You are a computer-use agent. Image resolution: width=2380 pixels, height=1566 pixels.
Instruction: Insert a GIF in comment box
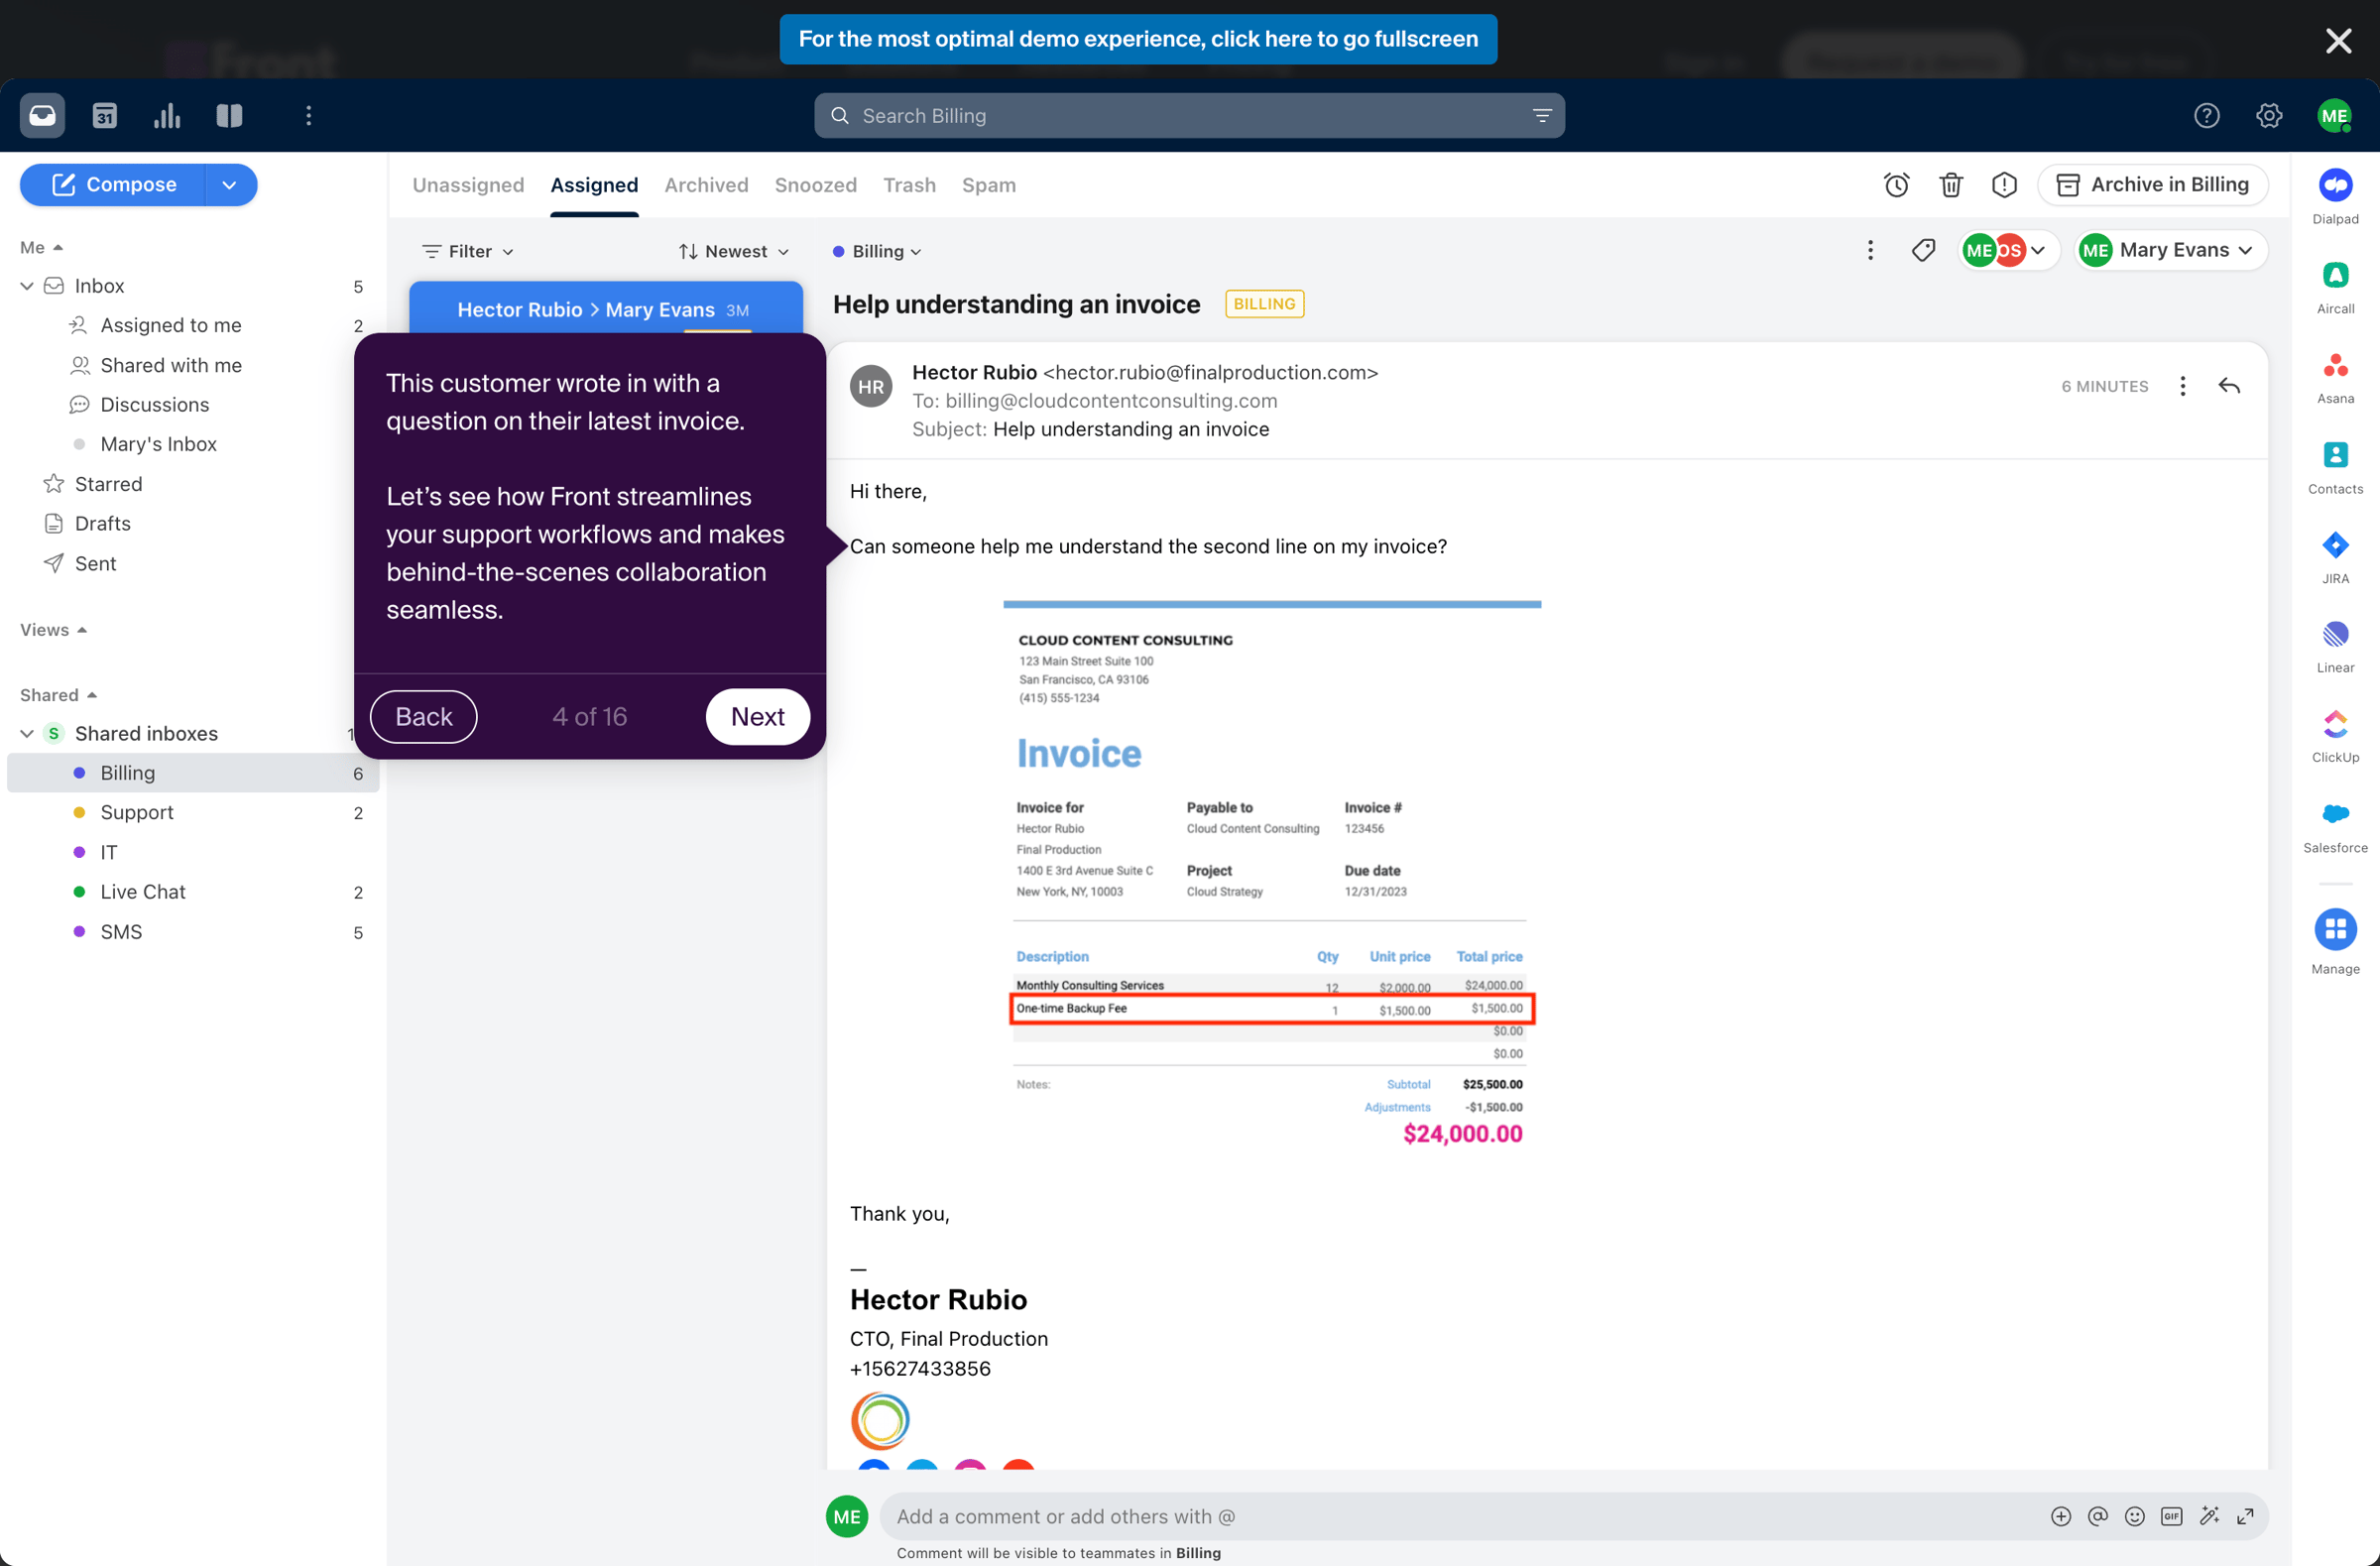point(2171,1516)
